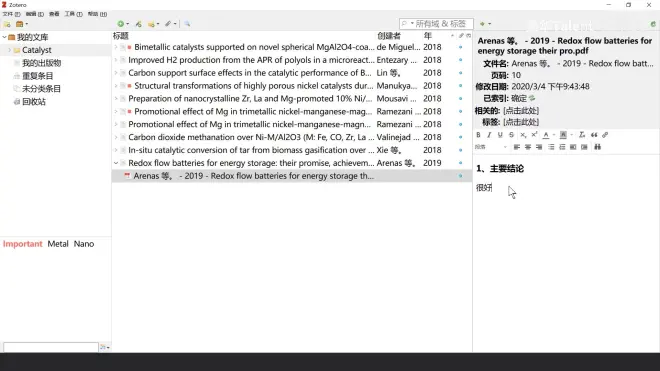Open the background color dropdown arrow

point(572,135)
